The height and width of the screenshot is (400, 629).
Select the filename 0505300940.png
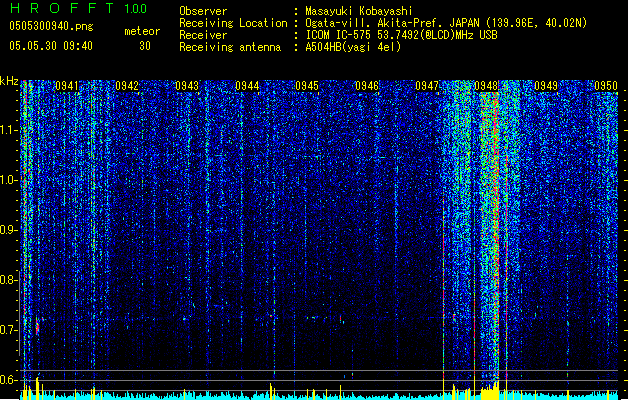click(x=51, y=26)
